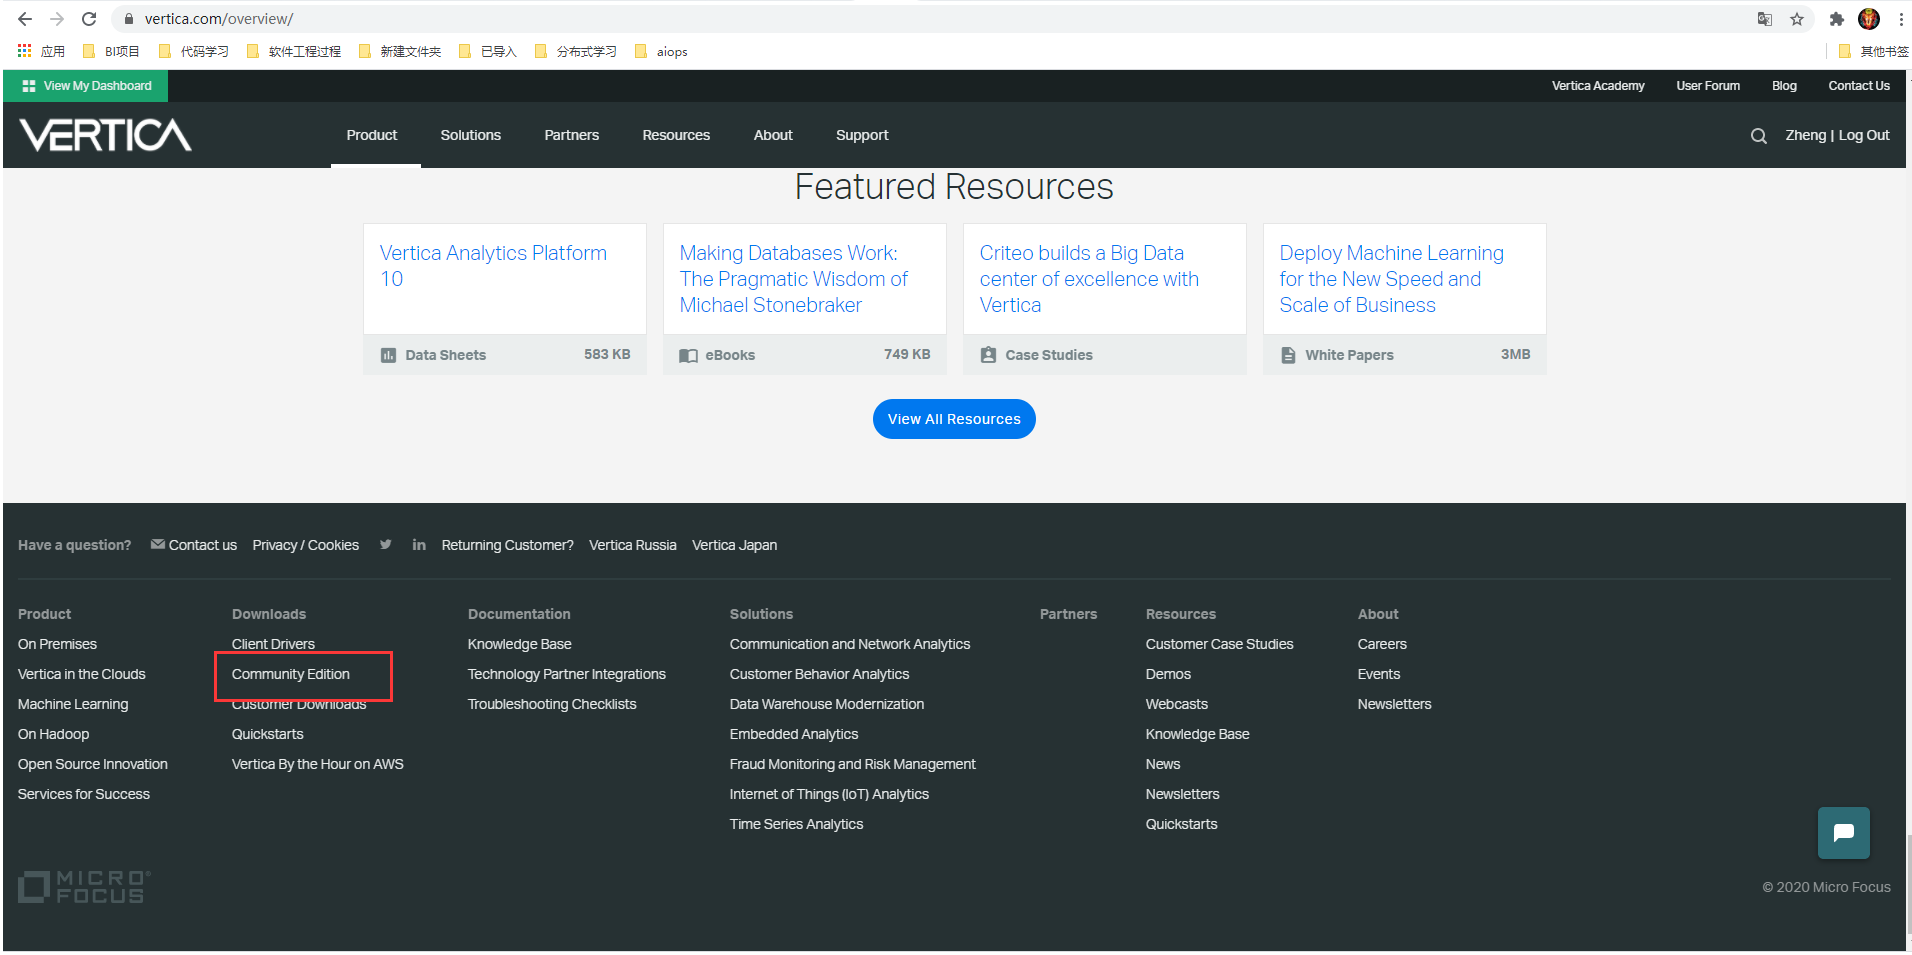Expand the Resources navigation menu

click(676, 135)
